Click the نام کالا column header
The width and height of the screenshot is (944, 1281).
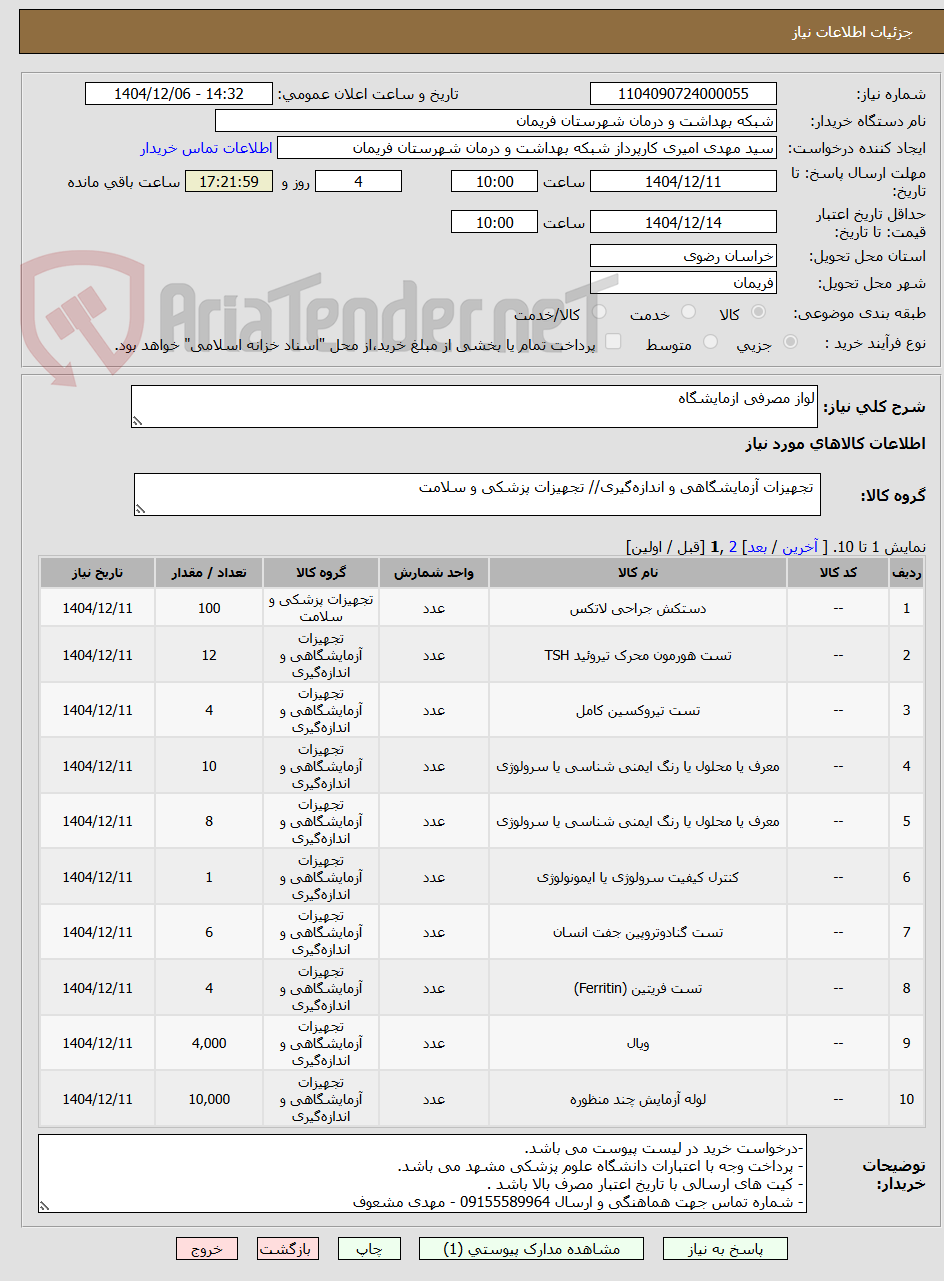point(638,573)
